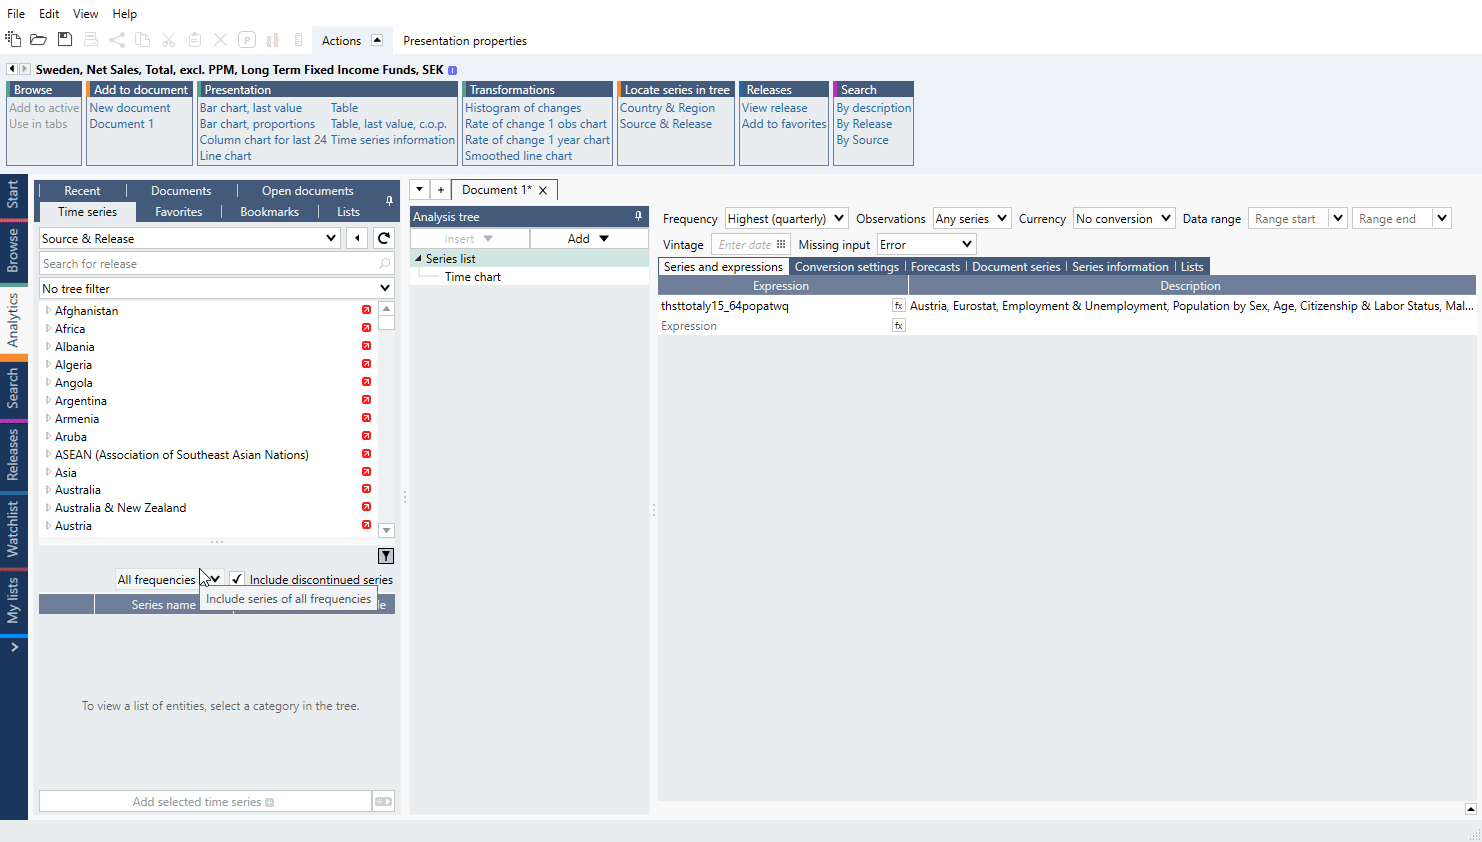Create a new document via toolbar icon

click(x=13, y=40)
